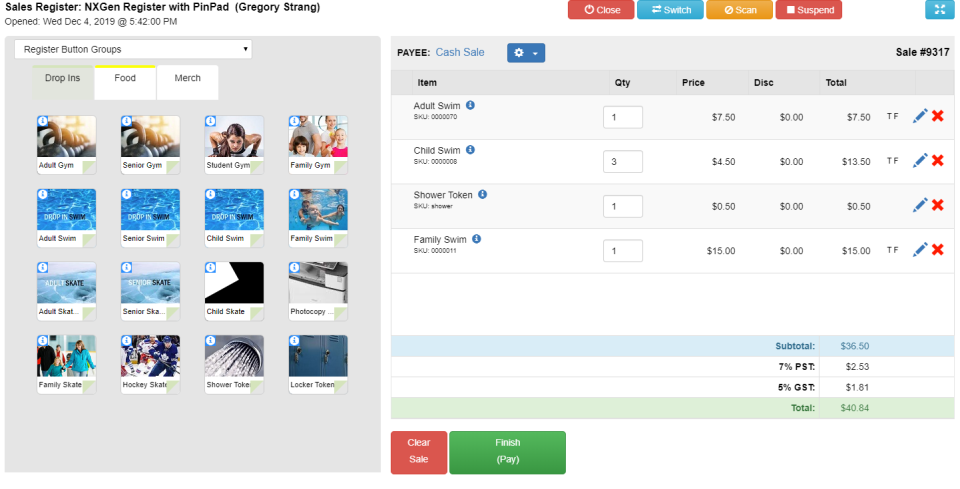This screenshot has width=960, height=489.
Task: Select the Adult Swim product tile
Action: 66,218
